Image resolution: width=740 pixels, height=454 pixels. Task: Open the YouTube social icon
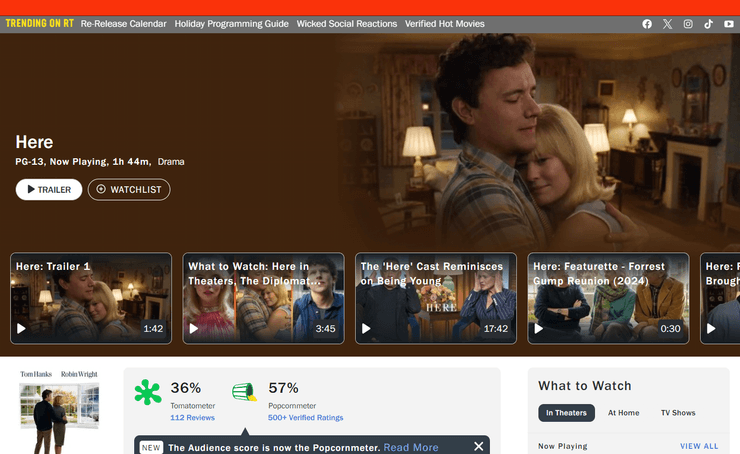tap(728, 24)
